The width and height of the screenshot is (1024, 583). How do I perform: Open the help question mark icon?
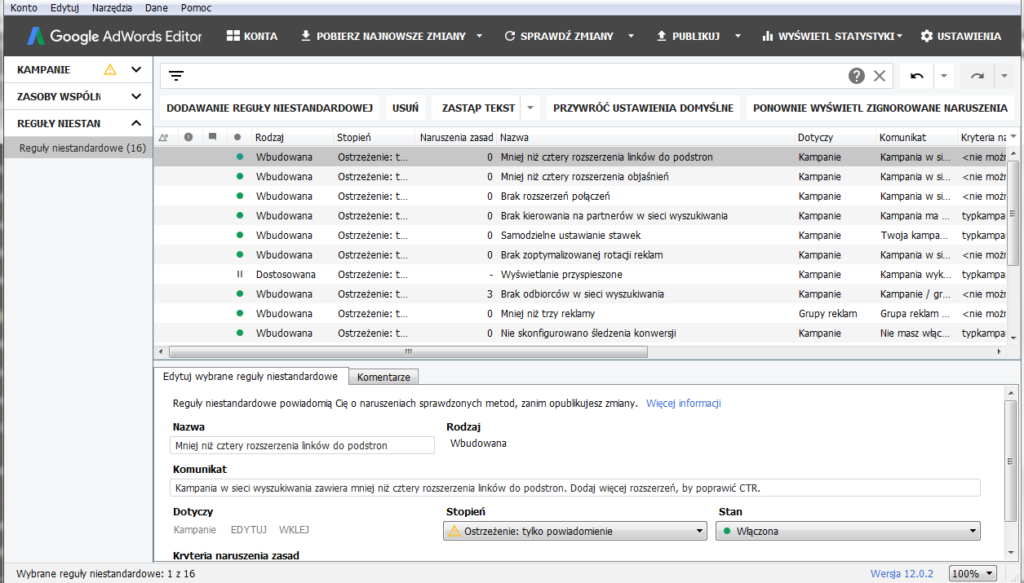[857, 76]
